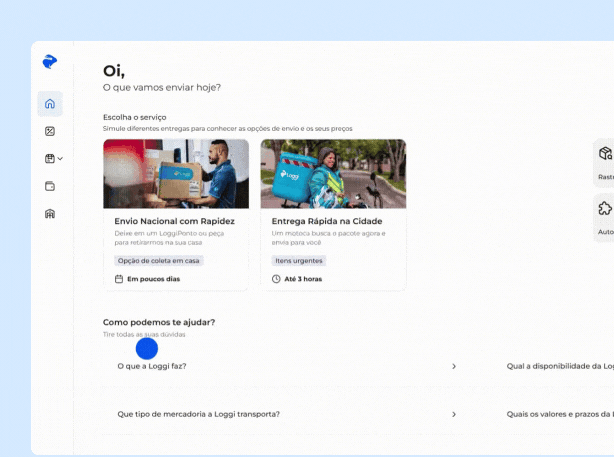Open the building icon in sidebar
614x457 pixels.
(x=50, y=213)
